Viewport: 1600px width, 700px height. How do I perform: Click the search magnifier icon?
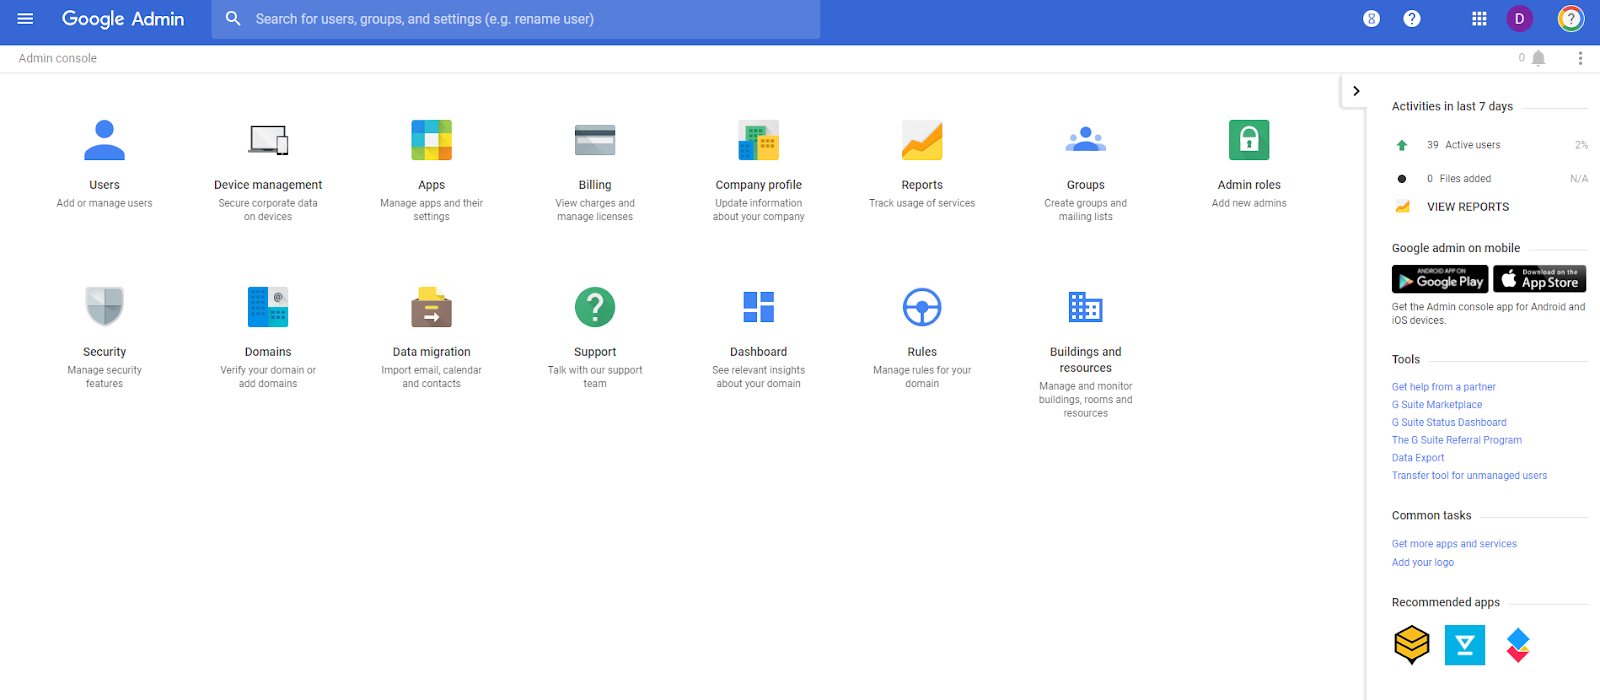pyautogui.click(x=233, y=19)
